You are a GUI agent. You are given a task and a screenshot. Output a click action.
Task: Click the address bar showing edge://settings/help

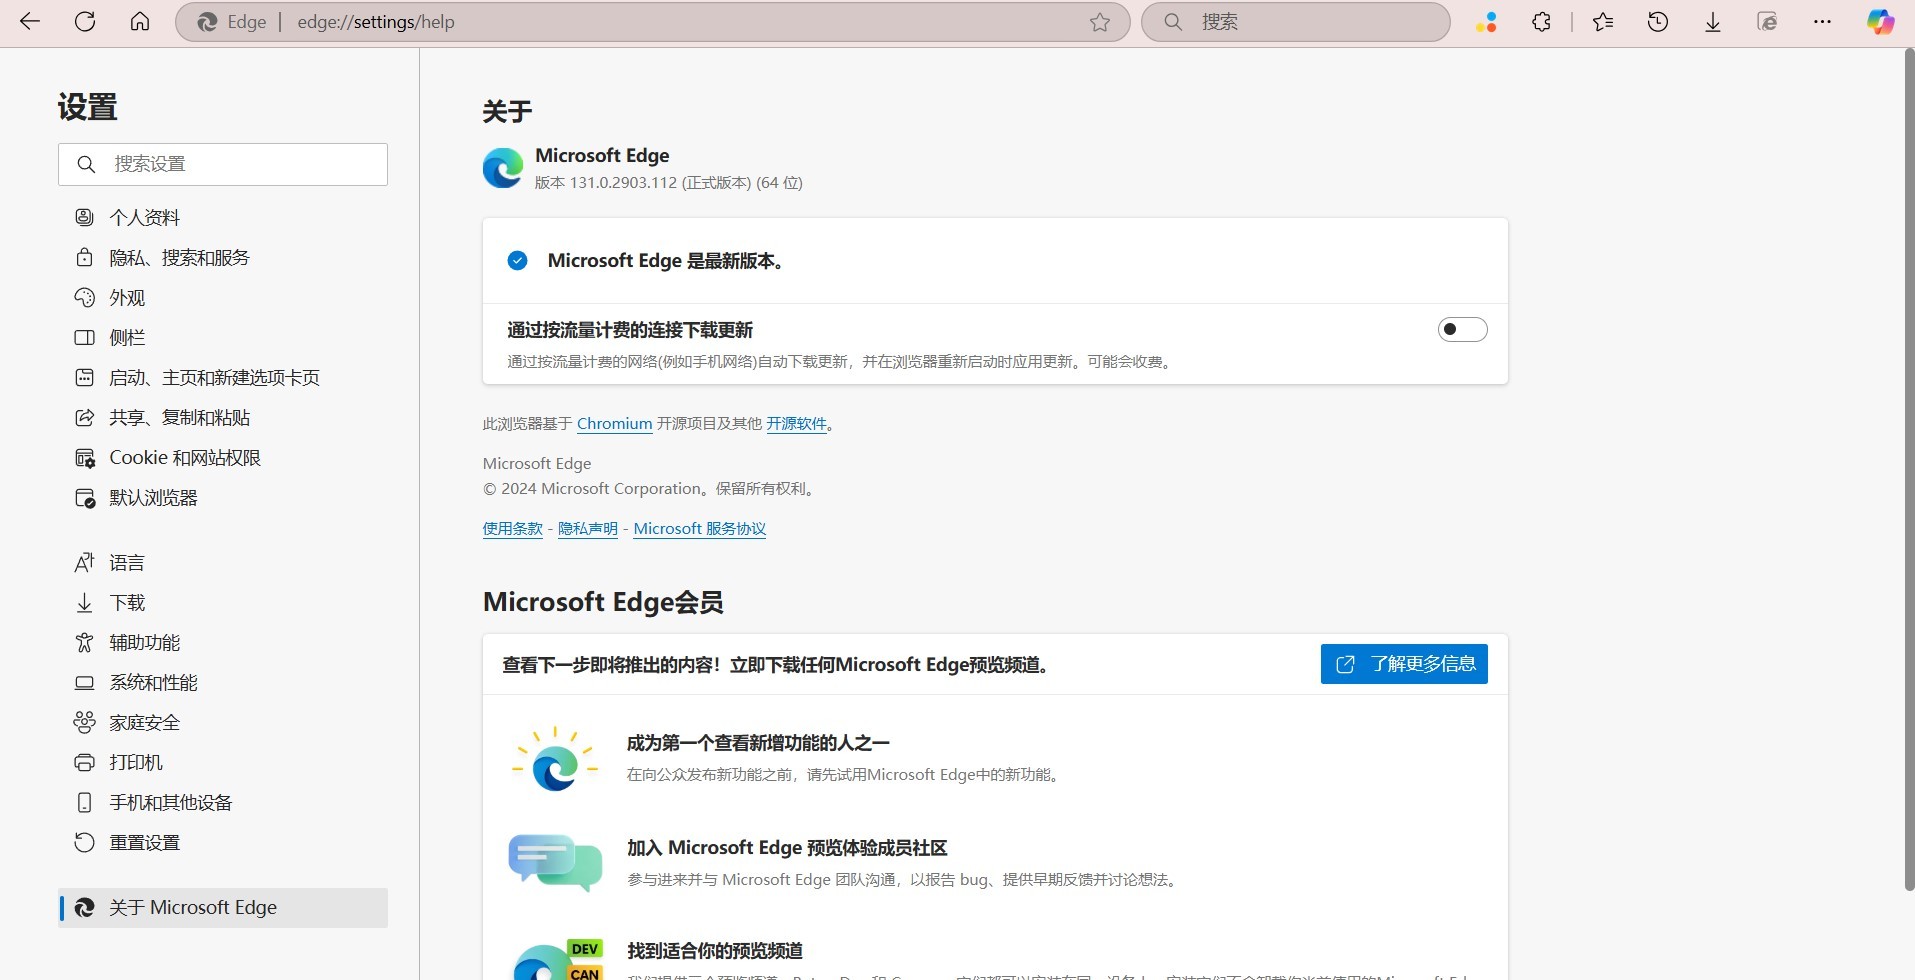click(652, 22)
